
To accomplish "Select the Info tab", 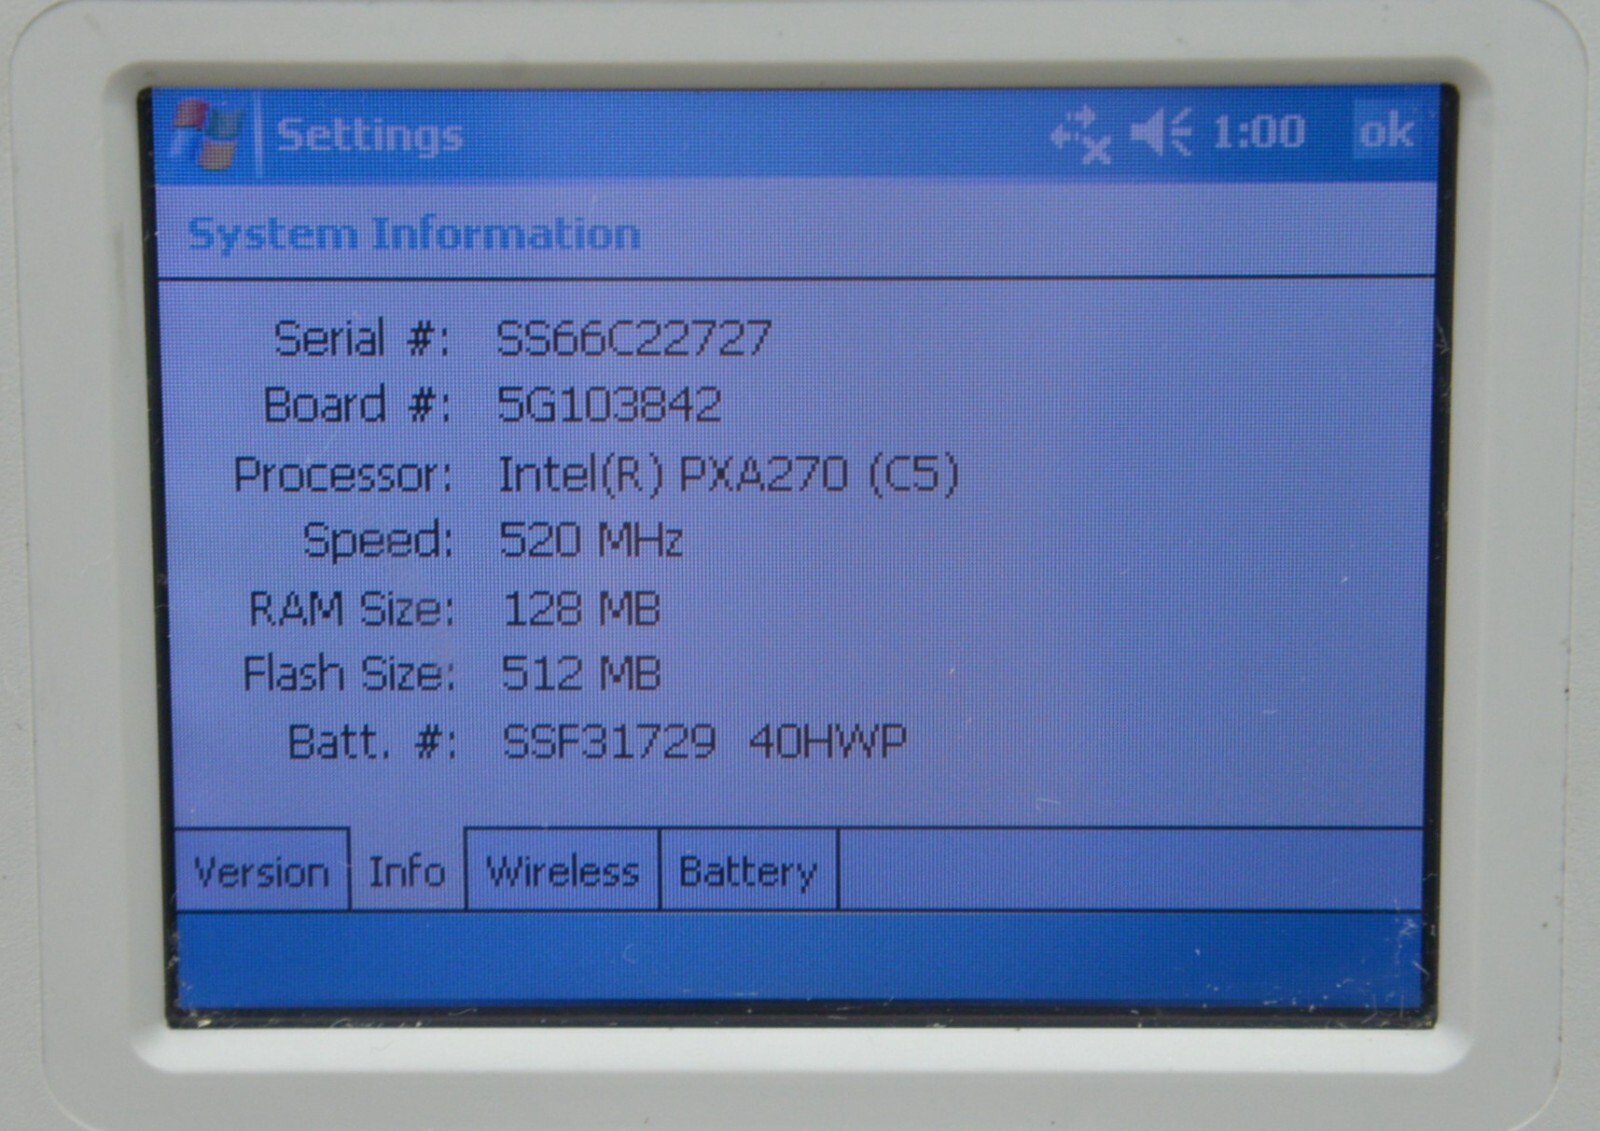I will [x=407, y=871].
